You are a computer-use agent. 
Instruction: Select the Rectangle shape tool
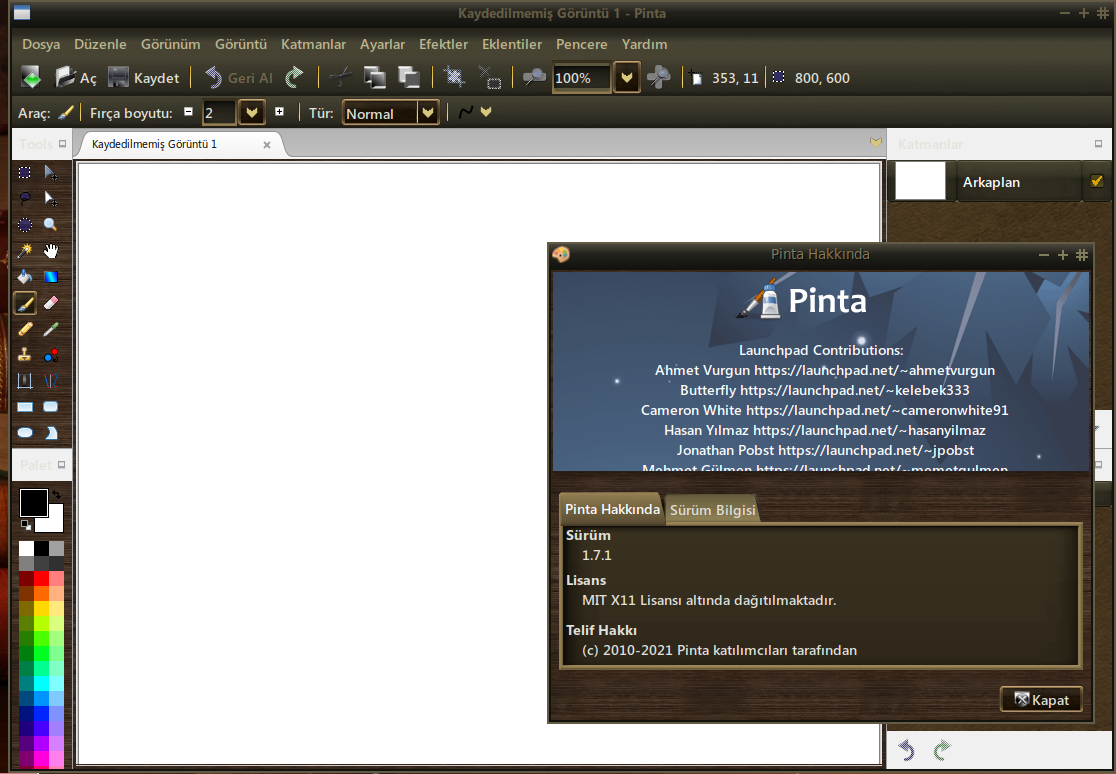(24, 407)
